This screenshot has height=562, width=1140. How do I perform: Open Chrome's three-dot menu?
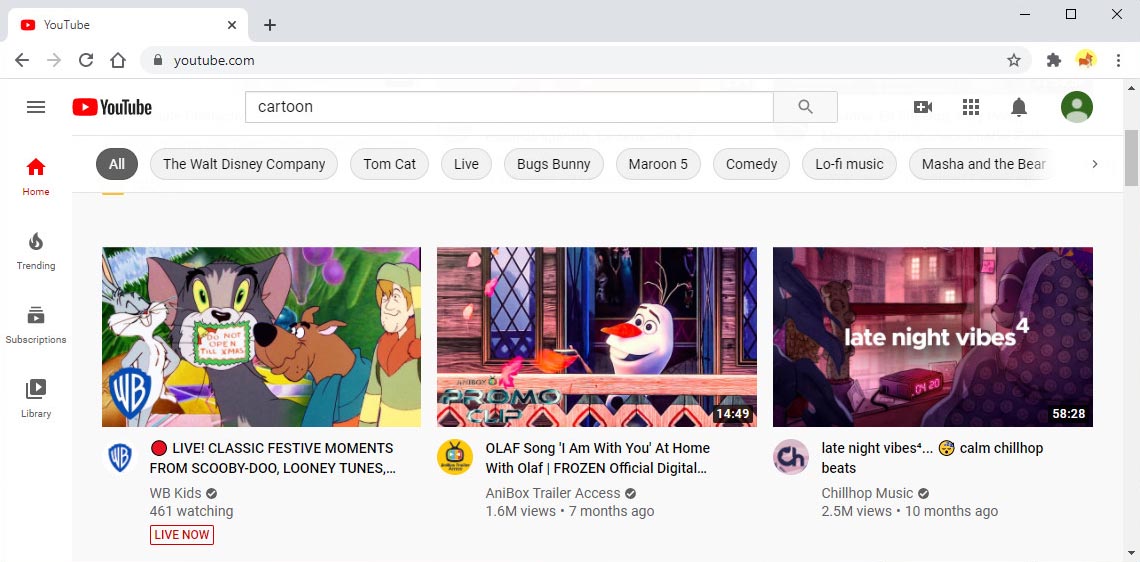point(1118,60)
